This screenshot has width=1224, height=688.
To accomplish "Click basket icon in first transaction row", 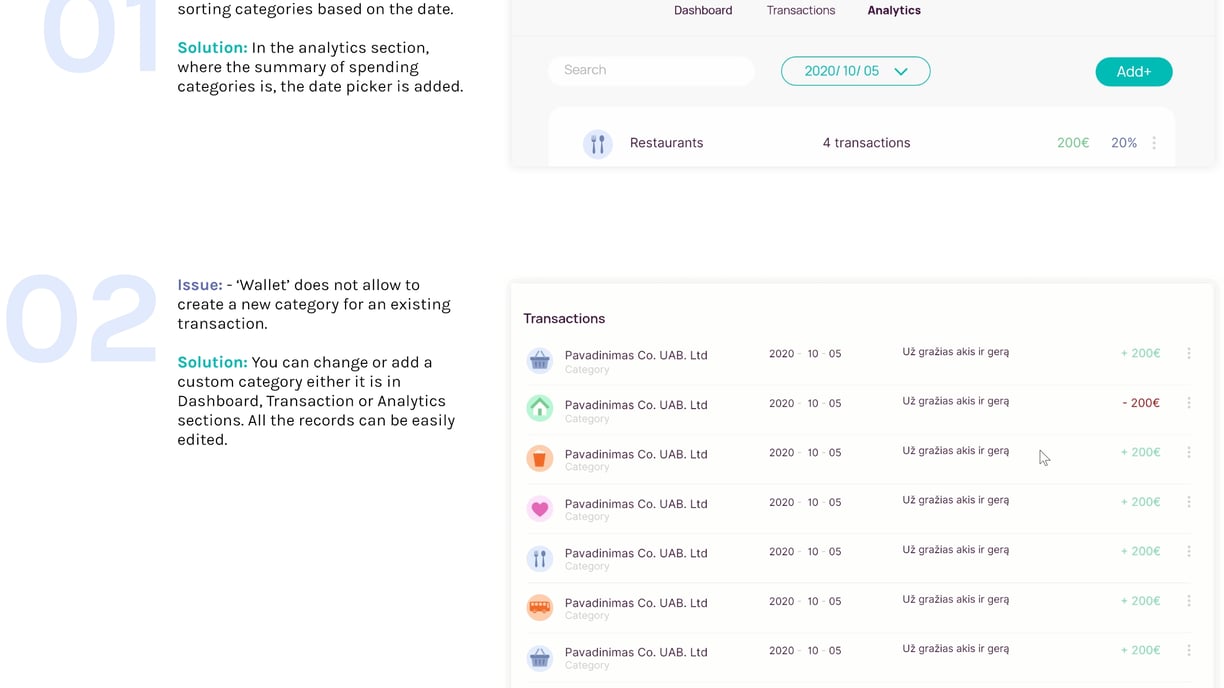I will (x=540, y=360).
